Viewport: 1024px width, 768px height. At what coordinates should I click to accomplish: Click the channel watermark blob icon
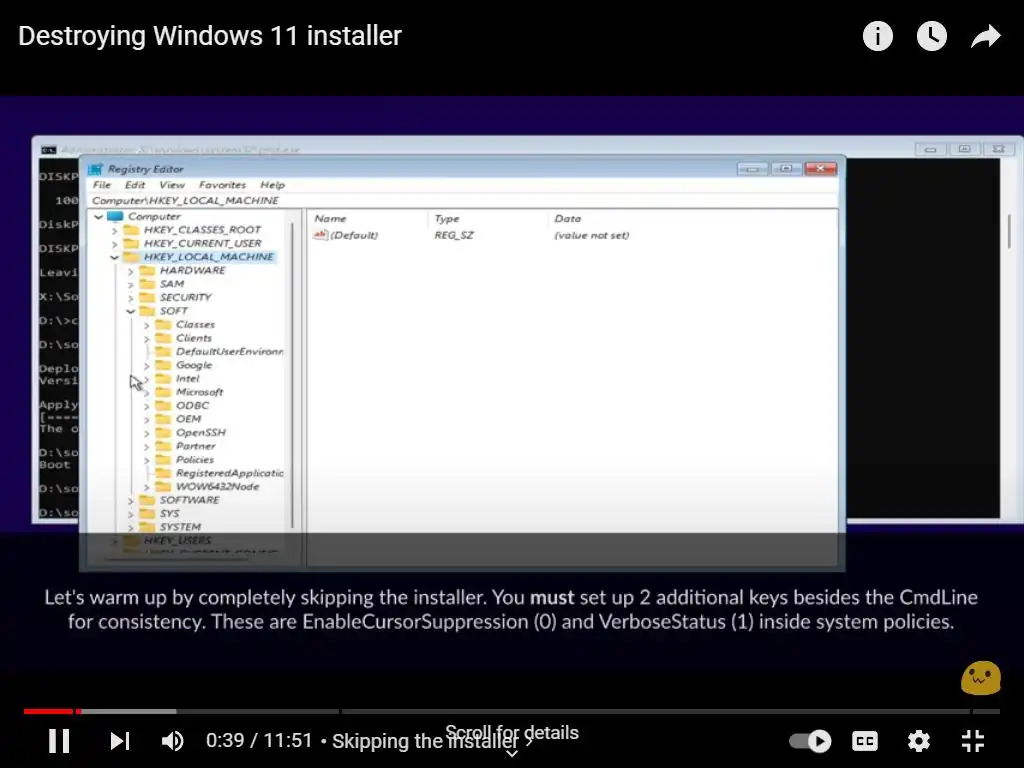tap(980, 678)
